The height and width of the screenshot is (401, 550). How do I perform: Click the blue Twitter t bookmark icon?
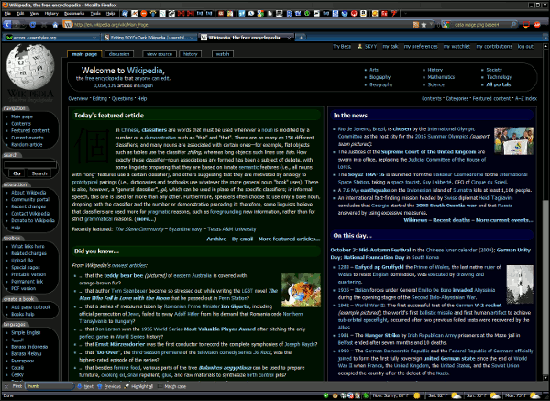tap(242, 14)
